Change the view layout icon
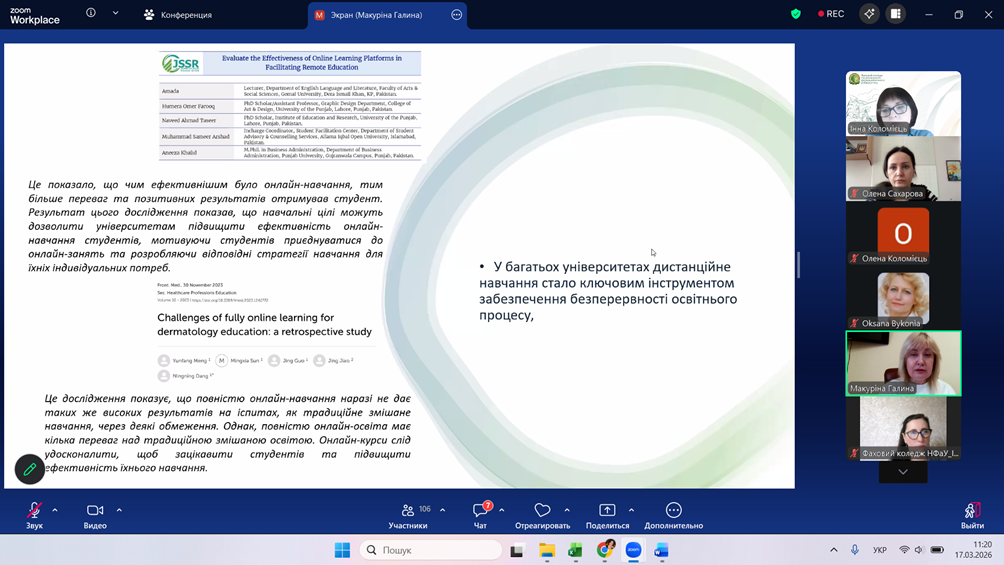The height and width of the screenshot is (565, 1004). [x=895, y=14]
